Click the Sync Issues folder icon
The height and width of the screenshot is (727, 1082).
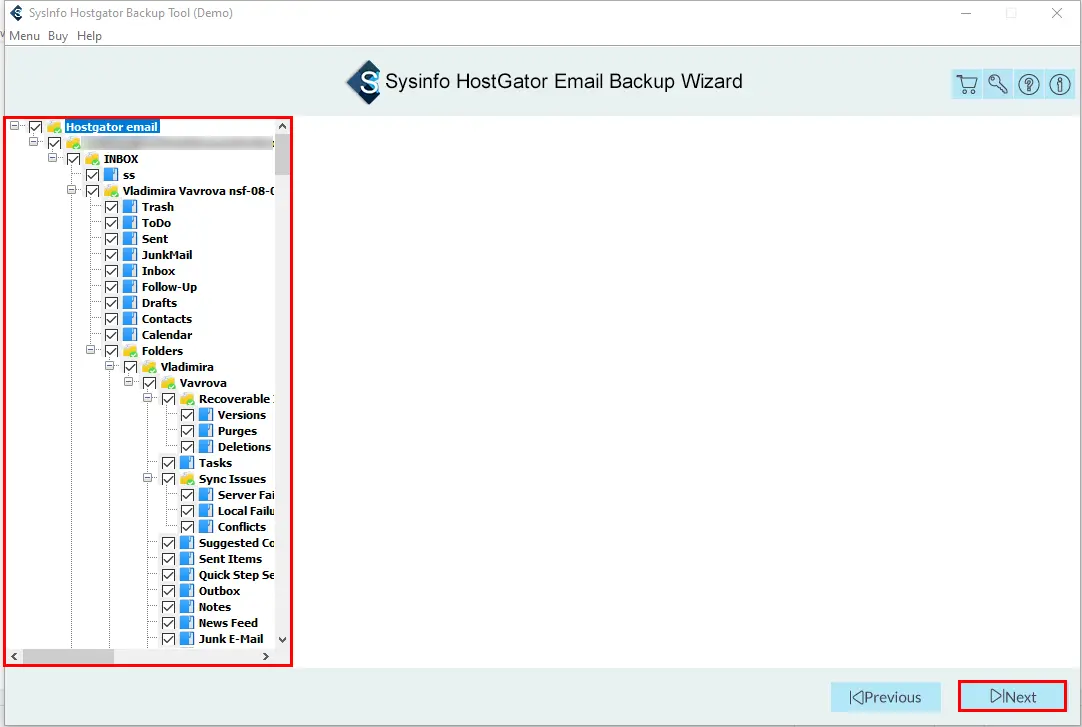(x=187, y=479)
